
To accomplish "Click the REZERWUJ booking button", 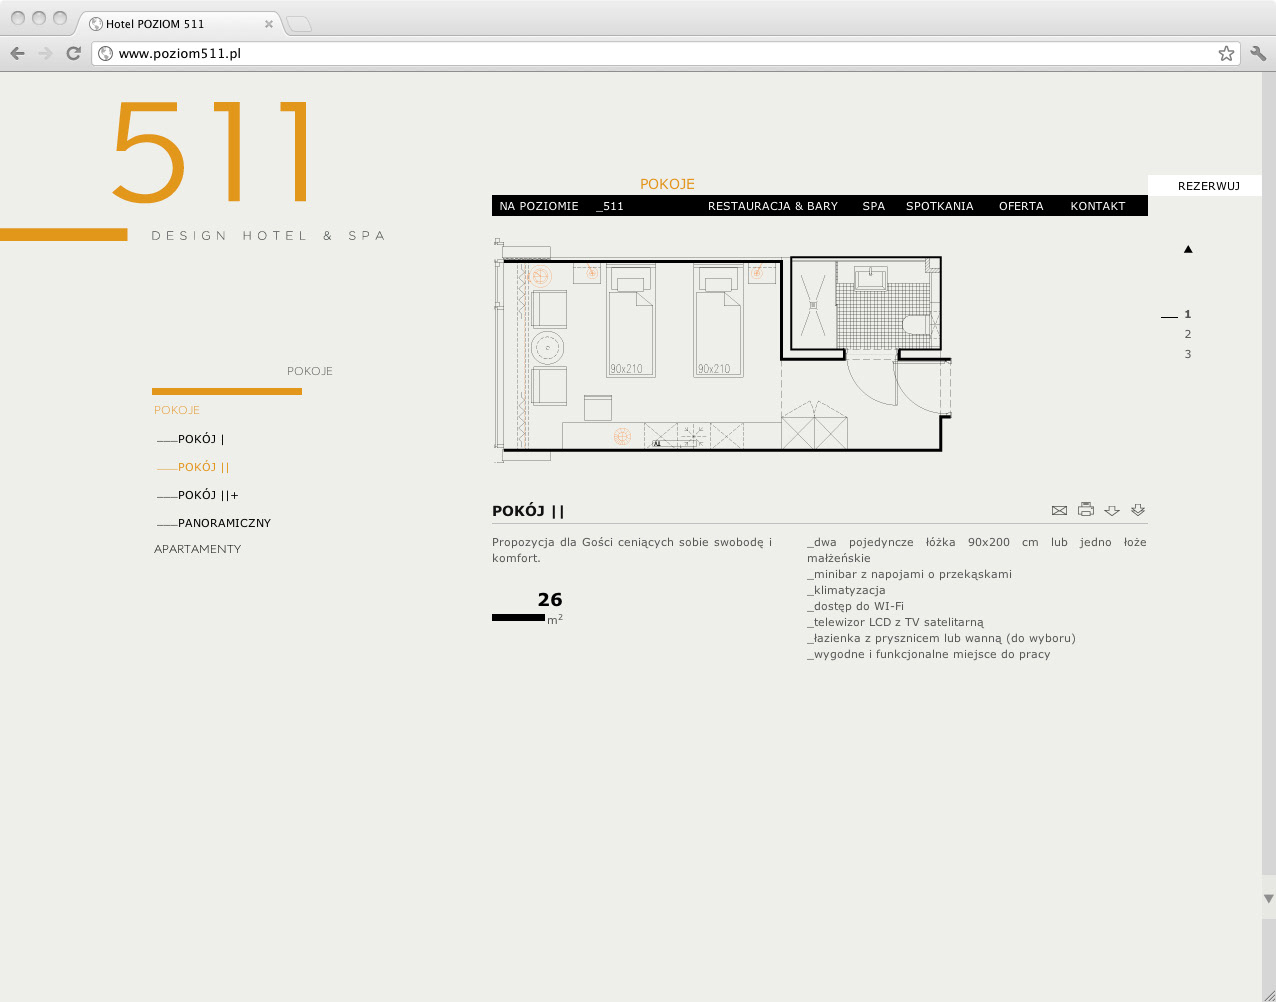I will (x=1208, y=186).
